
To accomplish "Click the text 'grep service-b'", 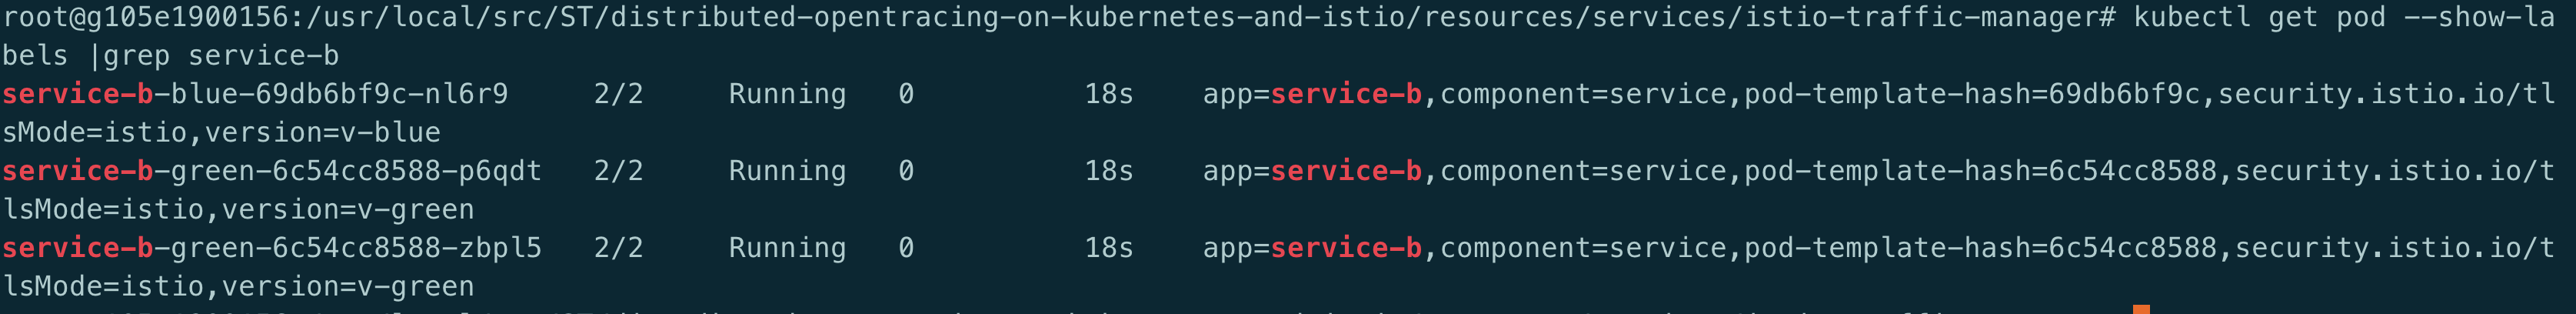I will point(222,56).
